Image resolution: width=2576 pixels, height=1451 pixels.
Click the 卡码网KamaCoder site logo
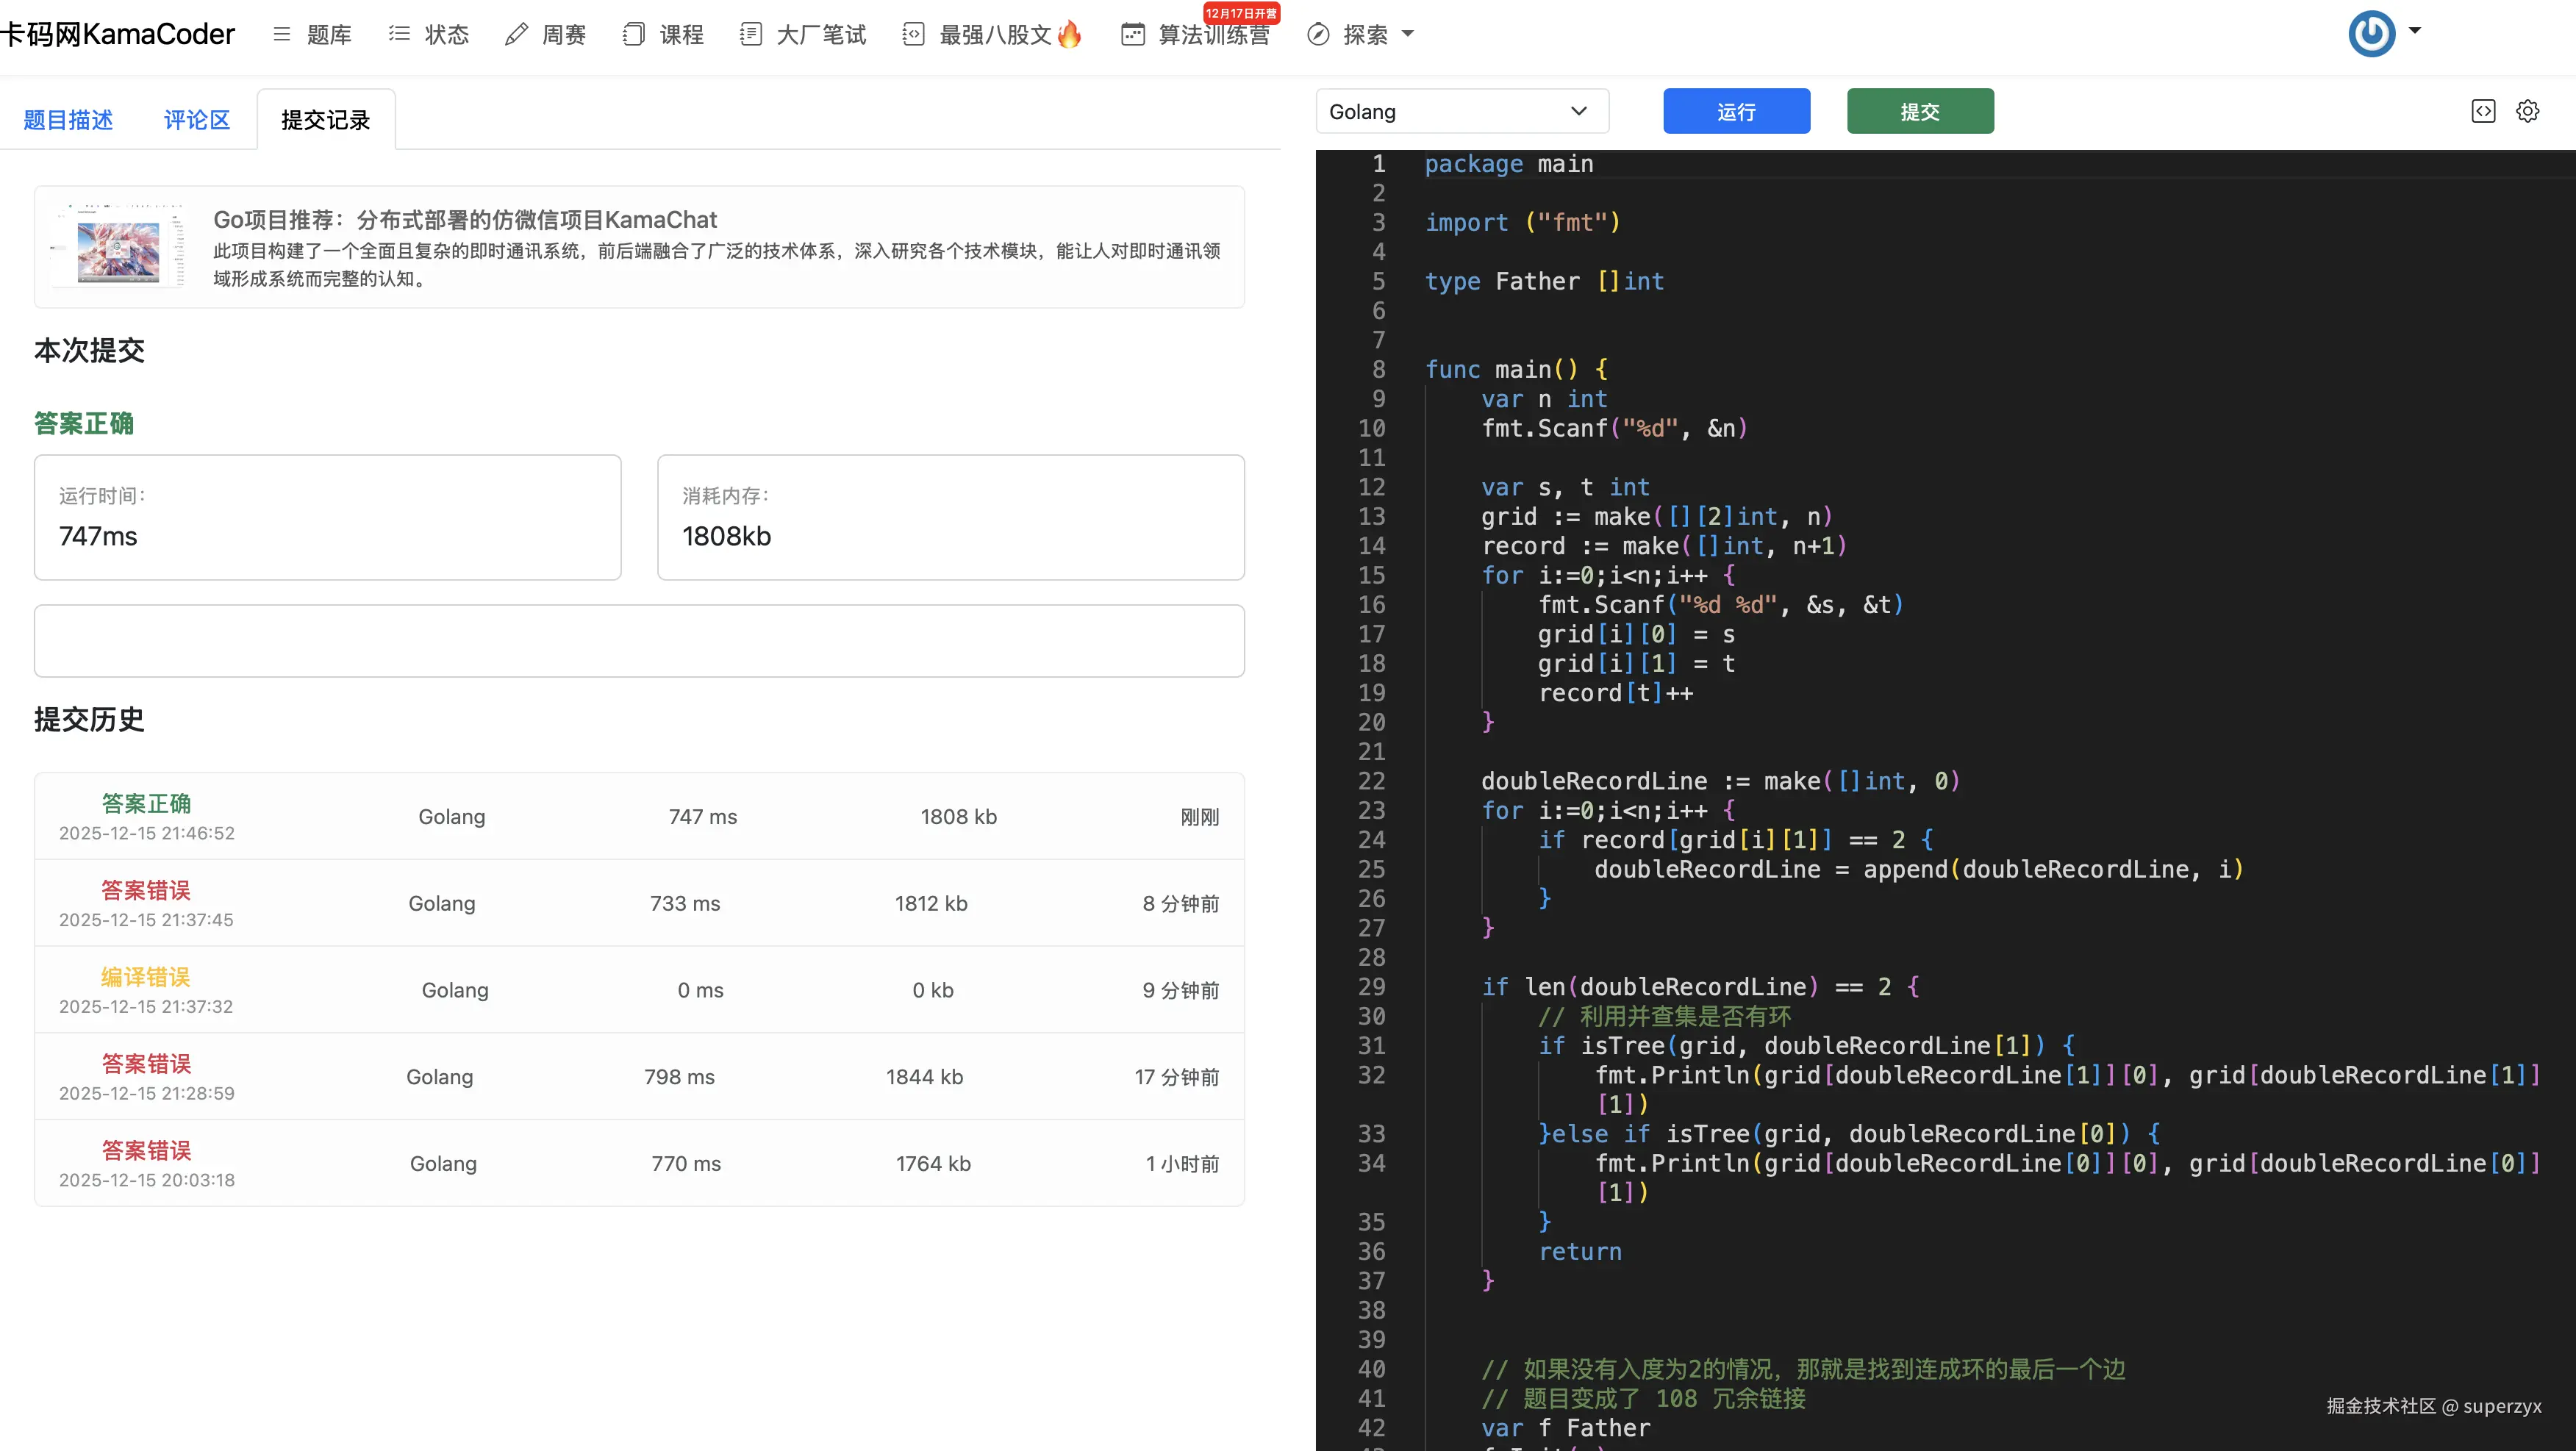(x=118, y=35)
